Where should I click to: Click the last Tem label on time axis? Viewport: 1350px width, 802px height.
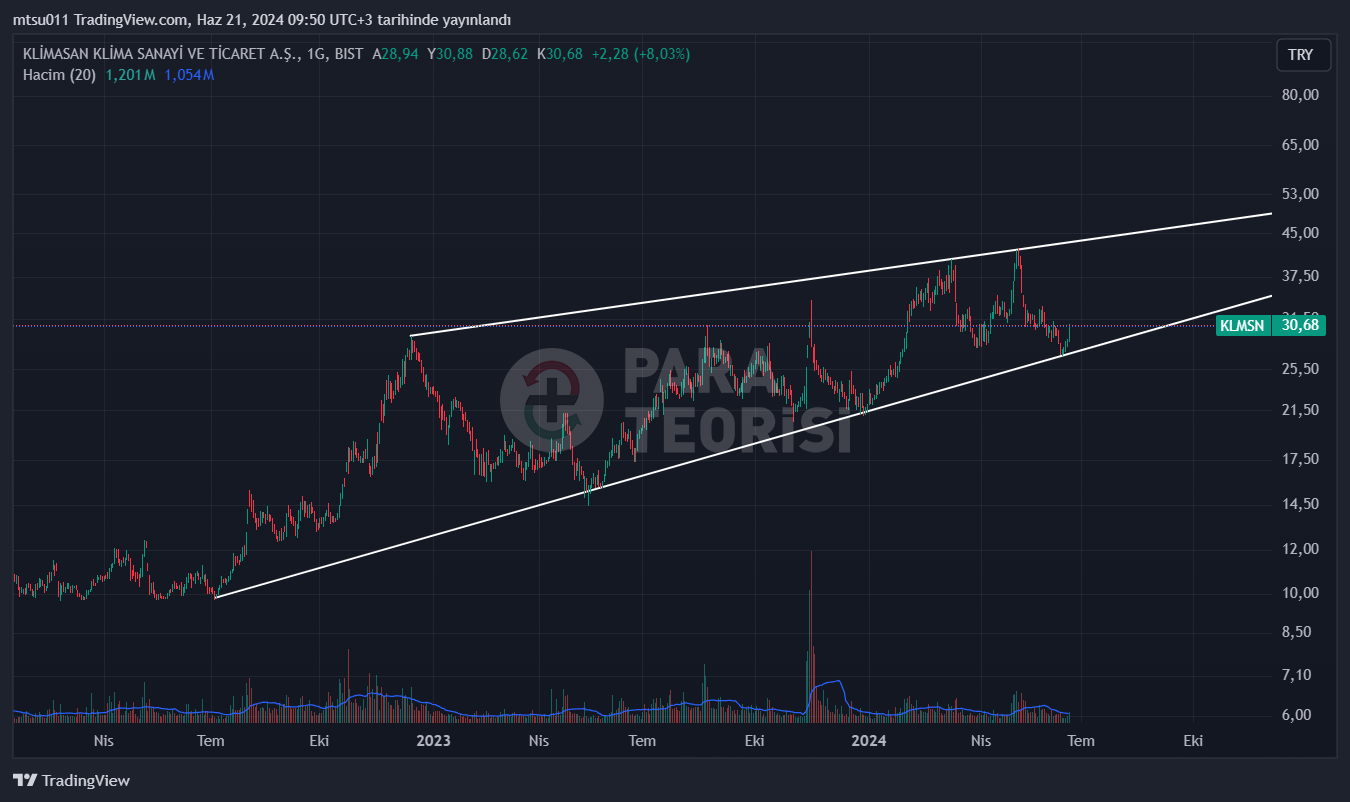pyautogui.click(x=1081, y=741)
